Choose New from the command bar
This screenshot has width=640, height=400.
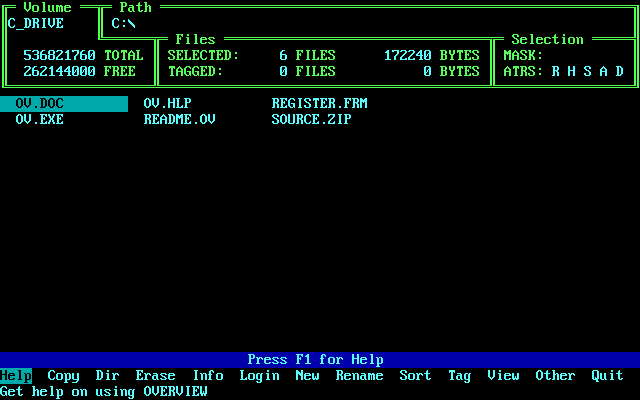[x=308, y=376]
